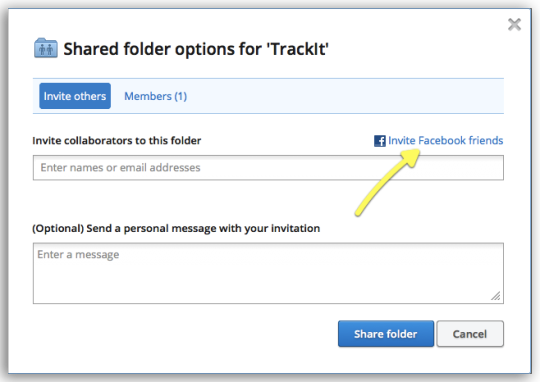Select the 'TrackIt' folder name in title
The height and width of the screenshot is (382, 540).
coord(298,49)
